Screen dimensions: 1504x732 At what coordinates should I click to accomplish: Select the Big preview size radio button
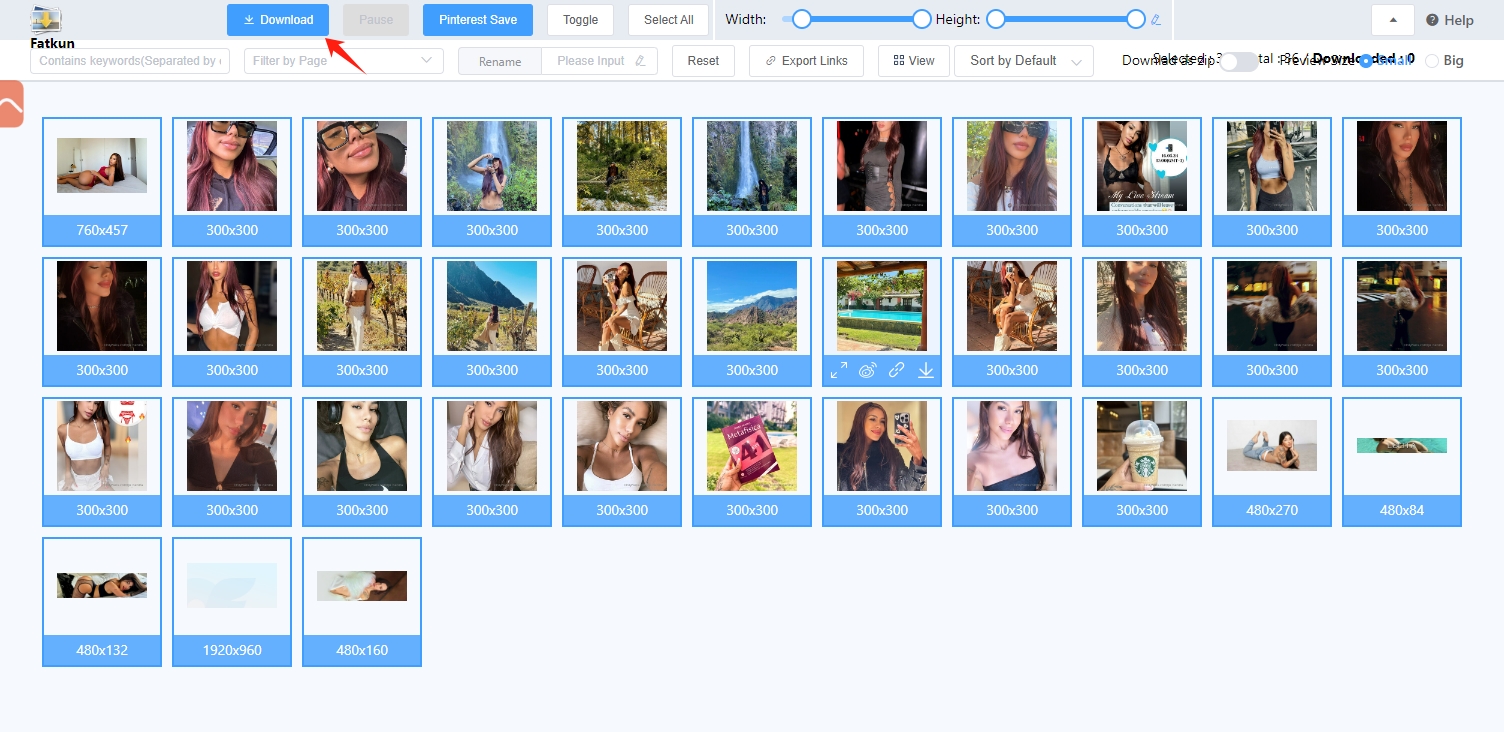[1432, 61]
